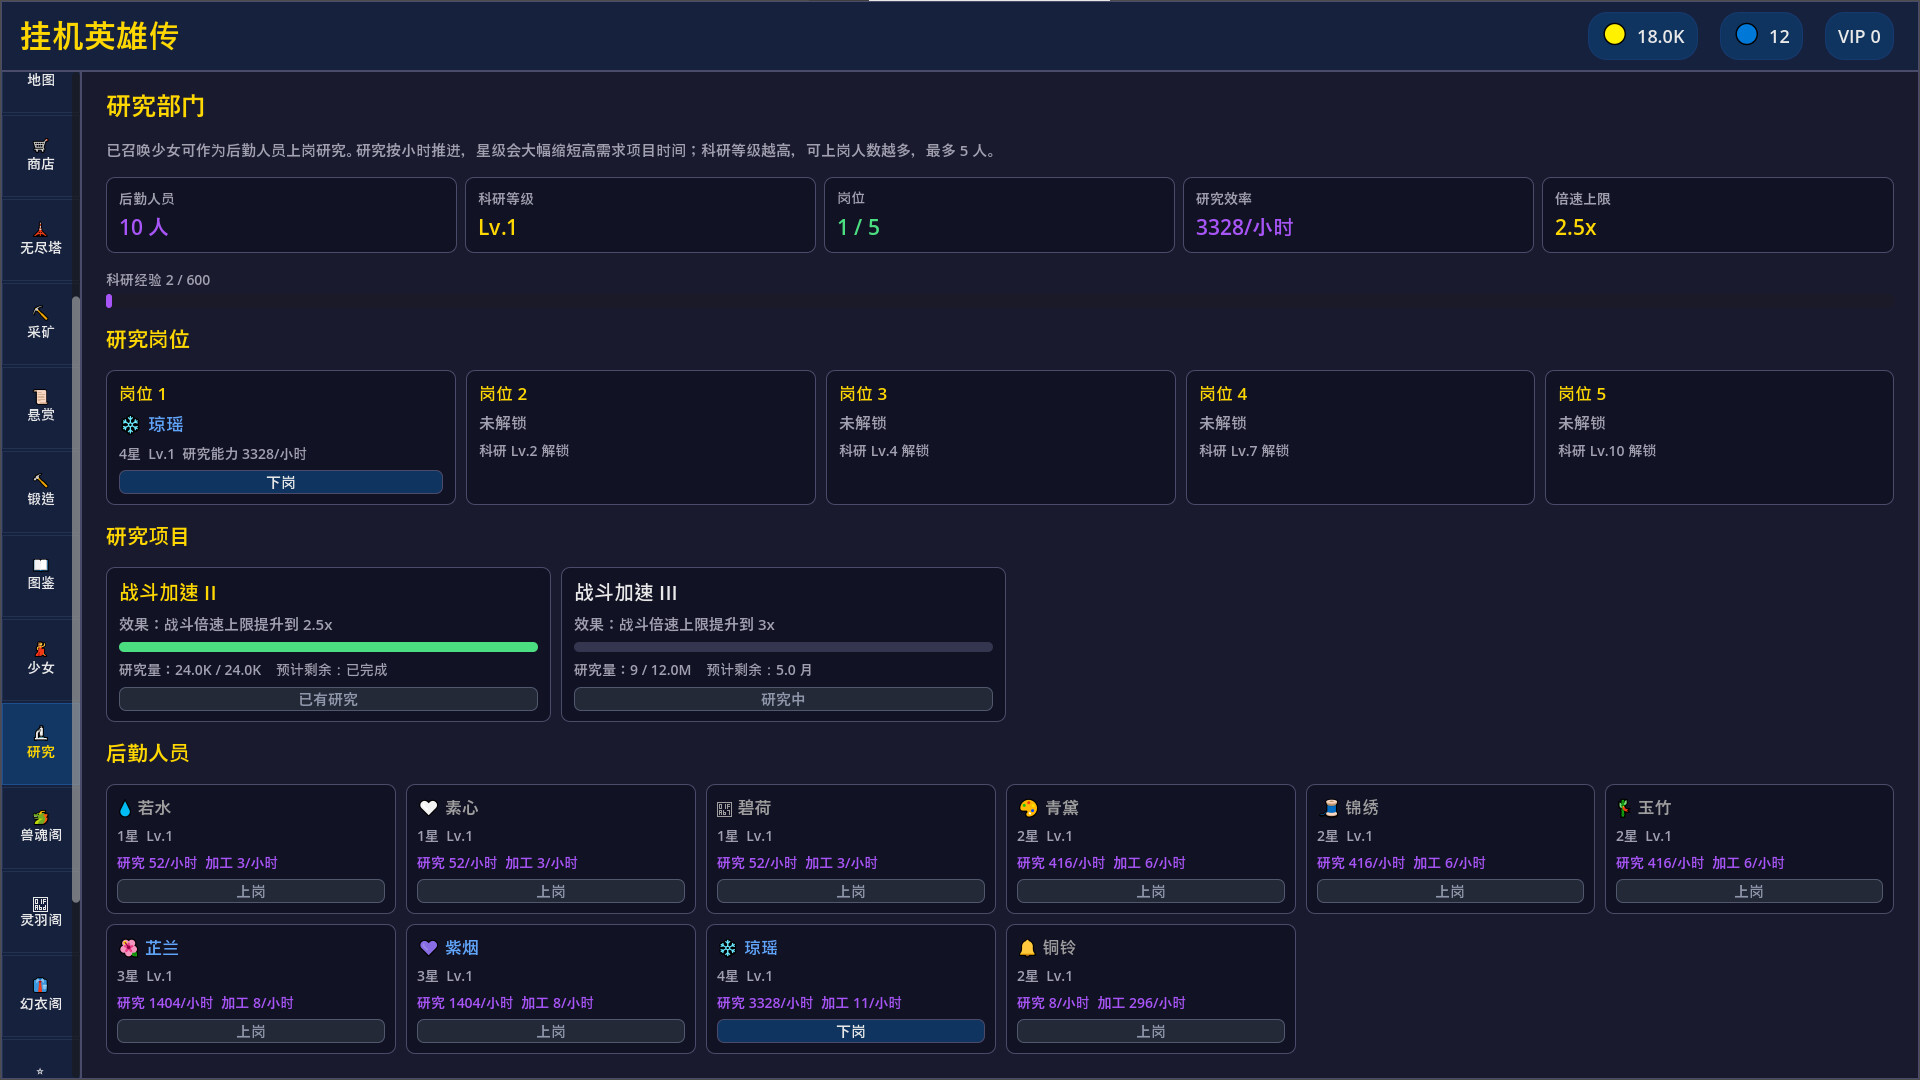Open the 锻造 hammer icon
The width and height of the screenshot is (1920, 1080).
[x=40, y=481]
